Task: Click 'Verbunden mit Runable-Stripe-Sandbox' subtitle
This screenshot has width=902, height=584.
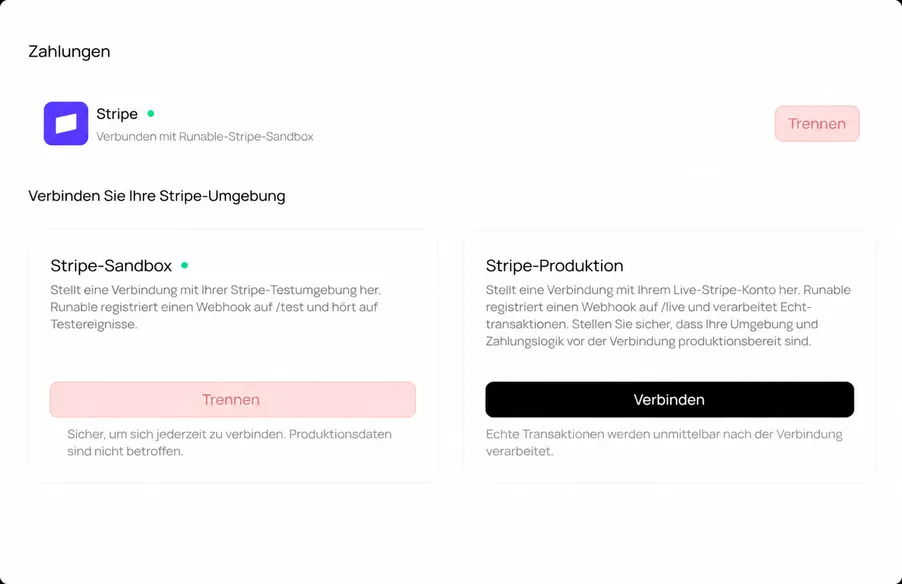Action: click(x=205, y=136)
